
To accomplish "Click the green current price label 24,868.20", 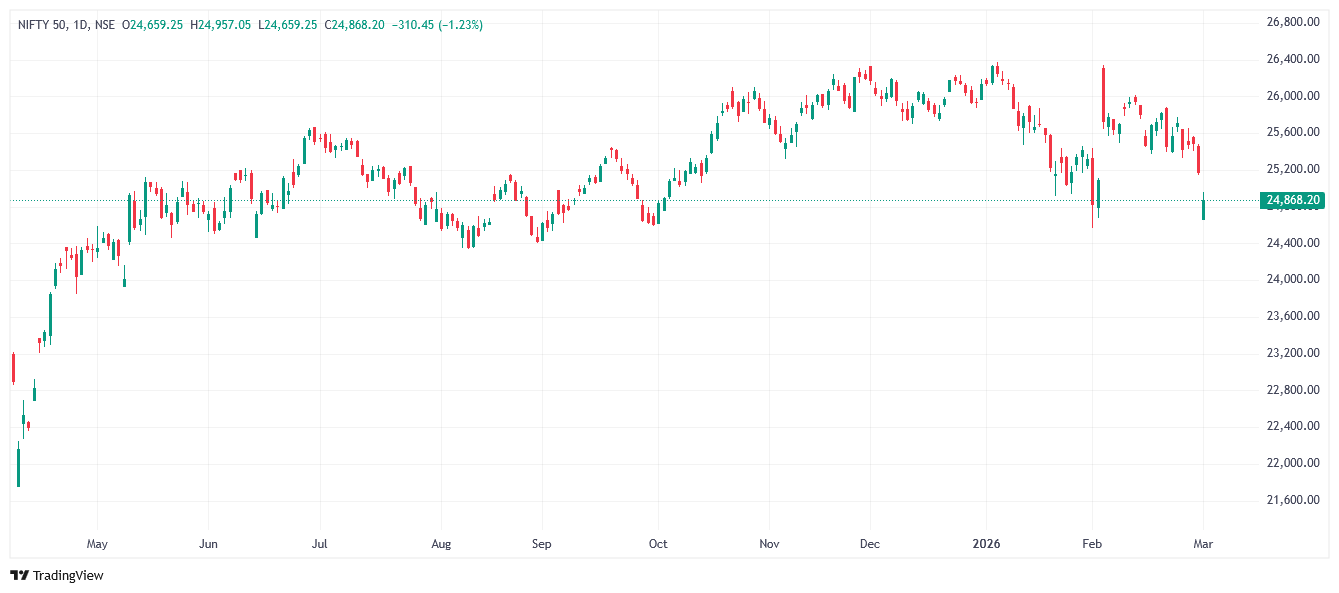I will click(1294, 200).
